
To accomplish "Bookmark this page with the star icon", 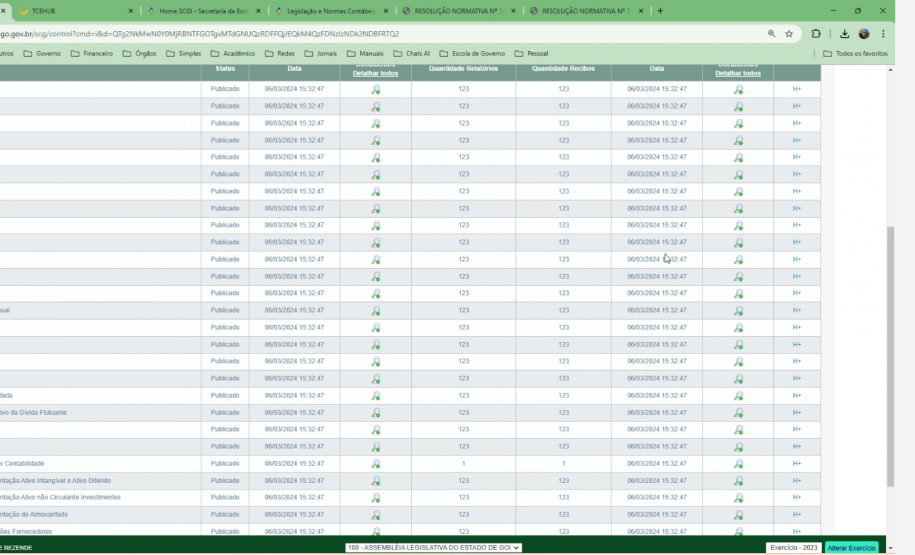I will point(789,33).
